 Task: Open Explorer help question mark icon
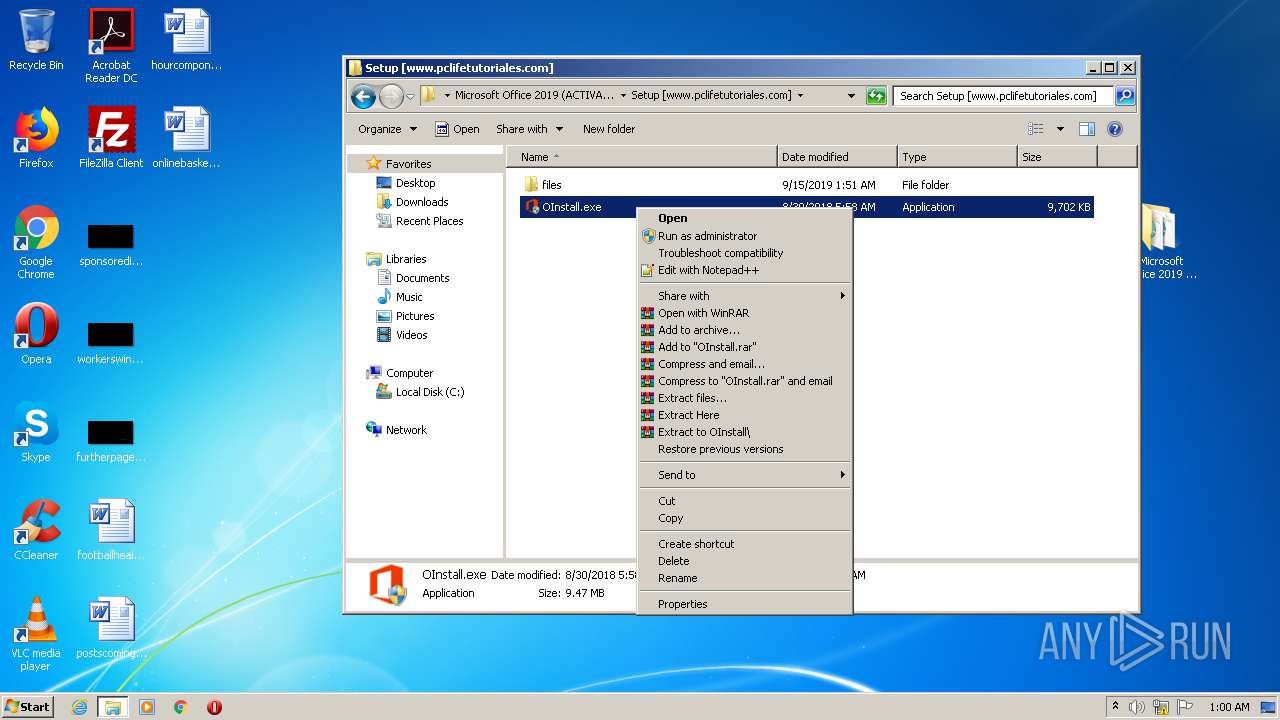[x=1115, y=129]
